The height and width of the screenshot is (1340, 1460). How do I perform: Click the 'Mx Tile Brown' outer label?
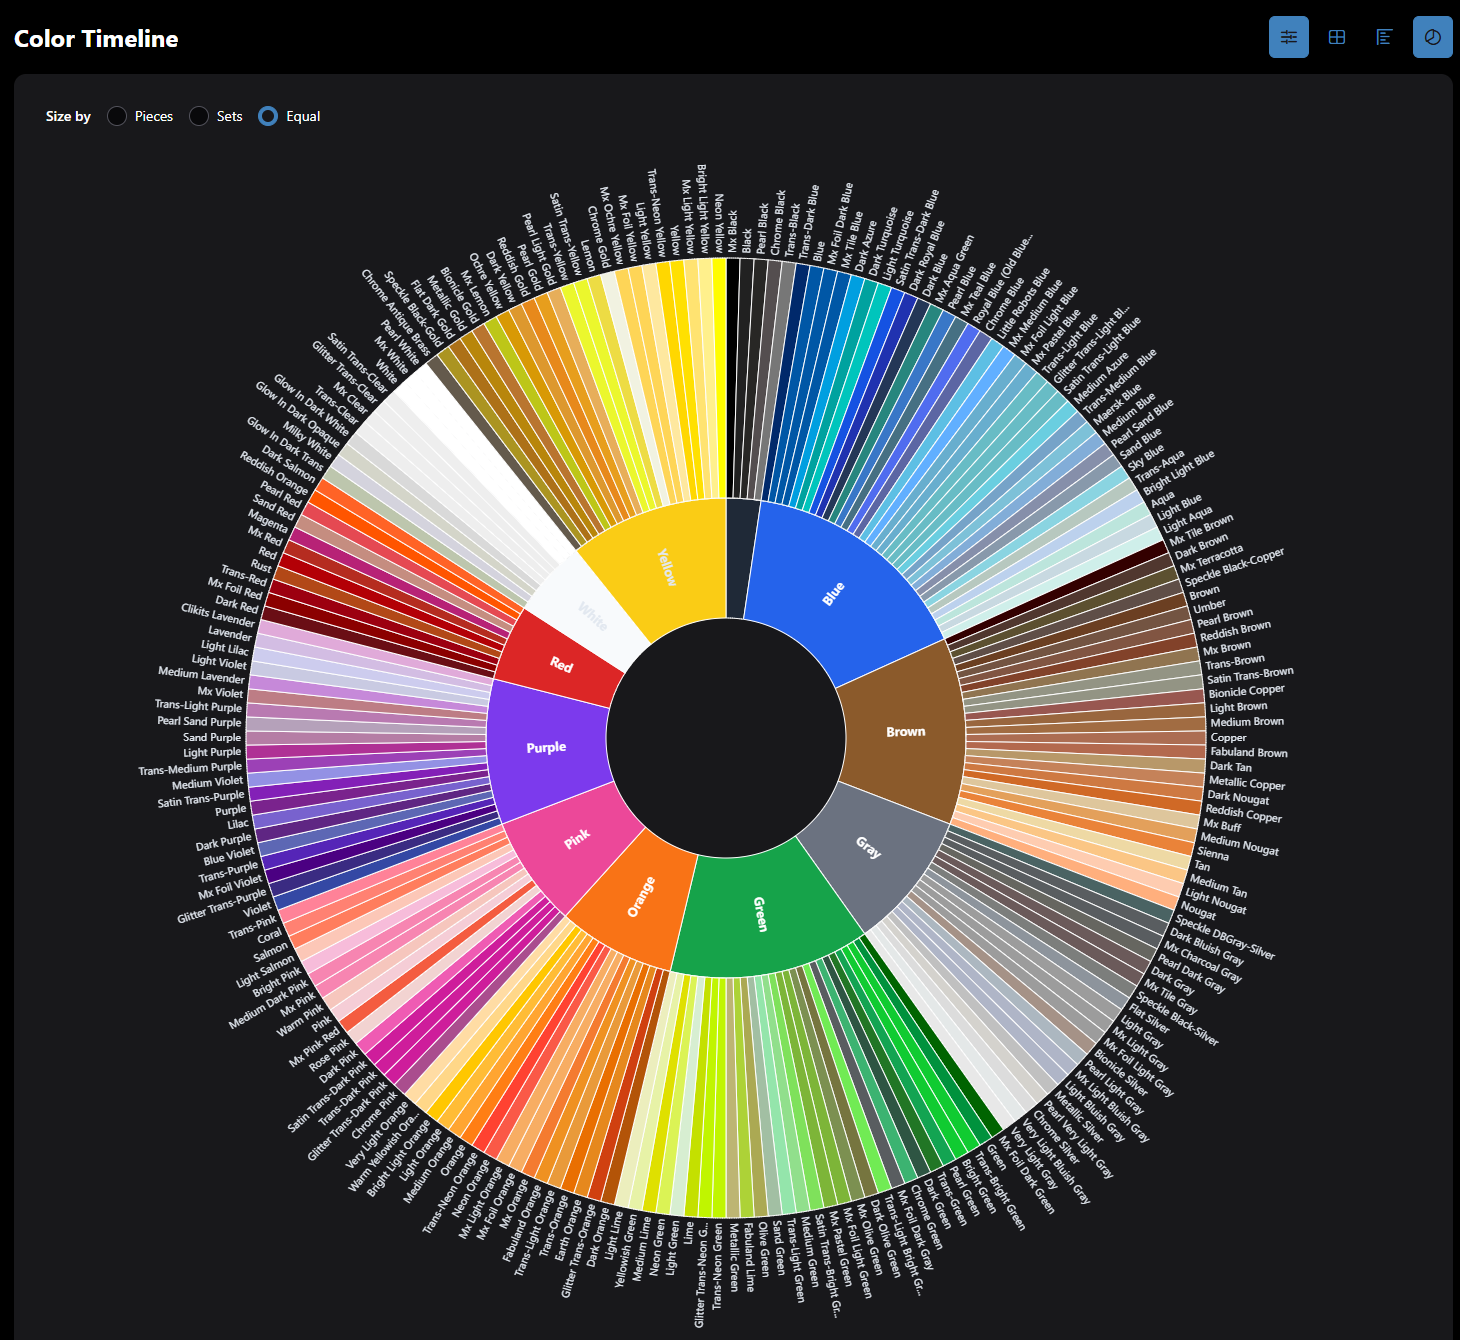[1201, 530]
